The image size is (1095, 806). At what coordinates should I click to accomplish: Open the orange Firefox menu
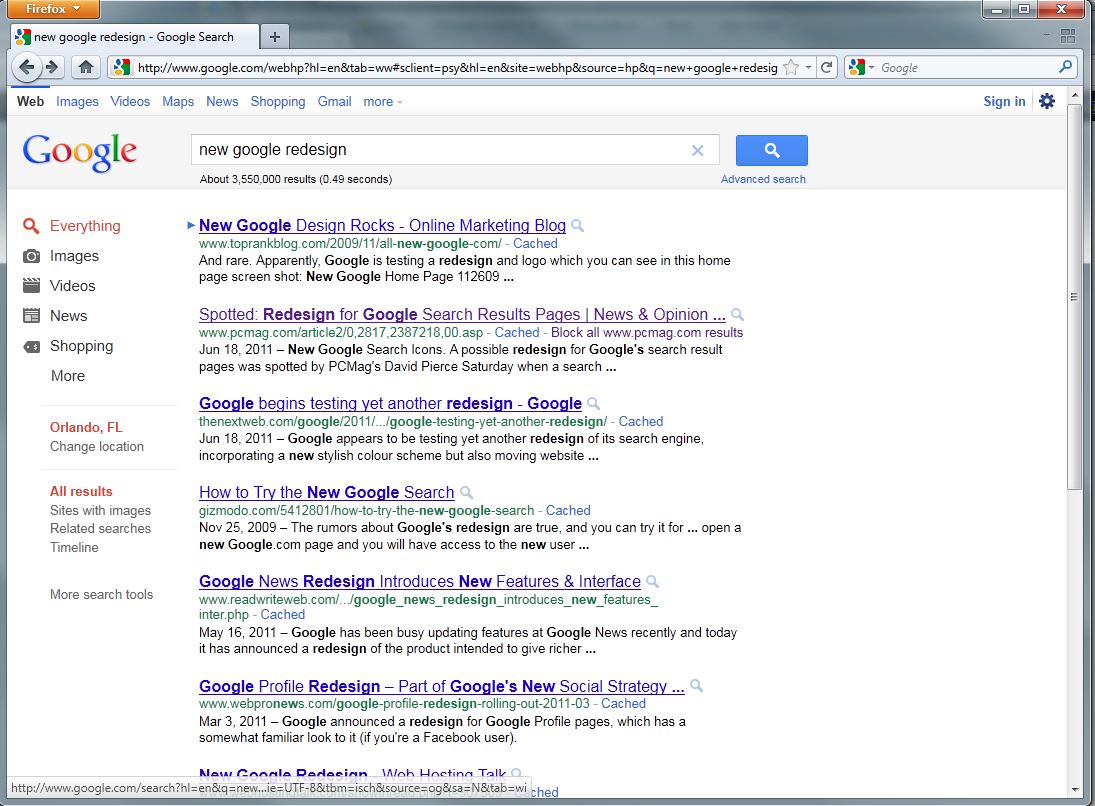[52, 9]
